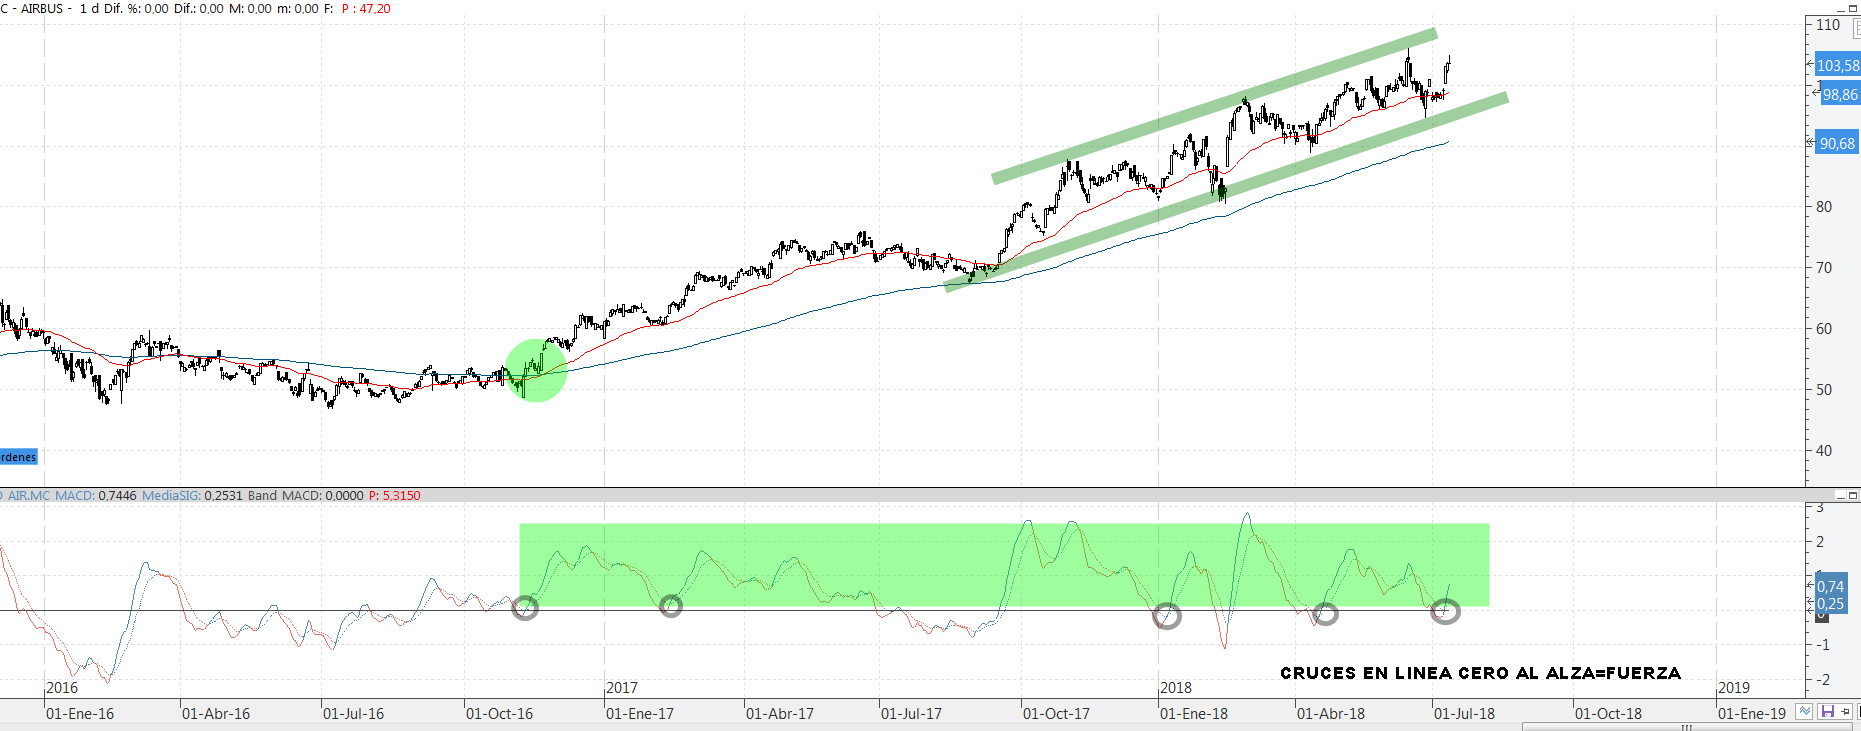
Task: Click the 103,58 price marker
Action: (x=1837, y=65)
